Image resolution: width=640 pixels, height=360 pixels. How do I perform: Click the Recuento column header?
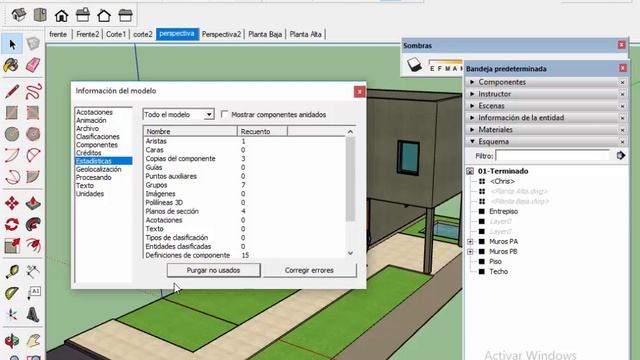coord(262,131)
